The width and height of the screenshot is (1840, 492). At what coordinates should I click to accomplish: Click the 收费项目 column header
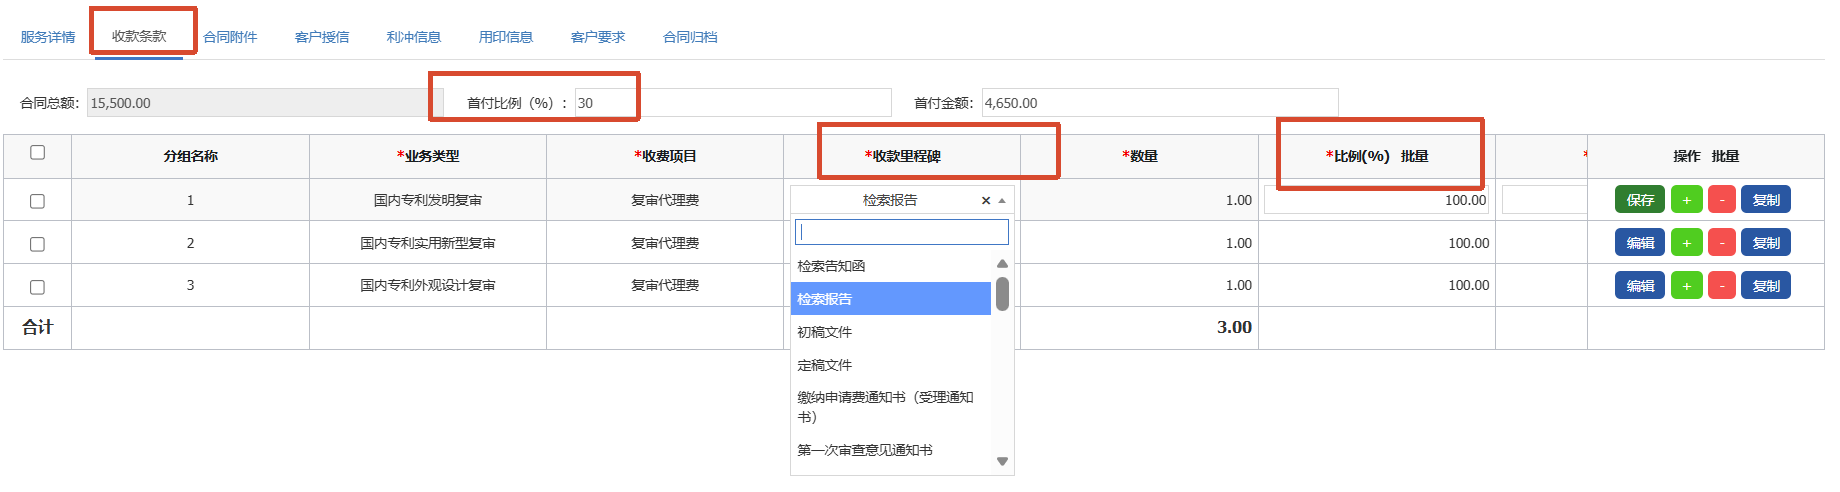[665, 156]
